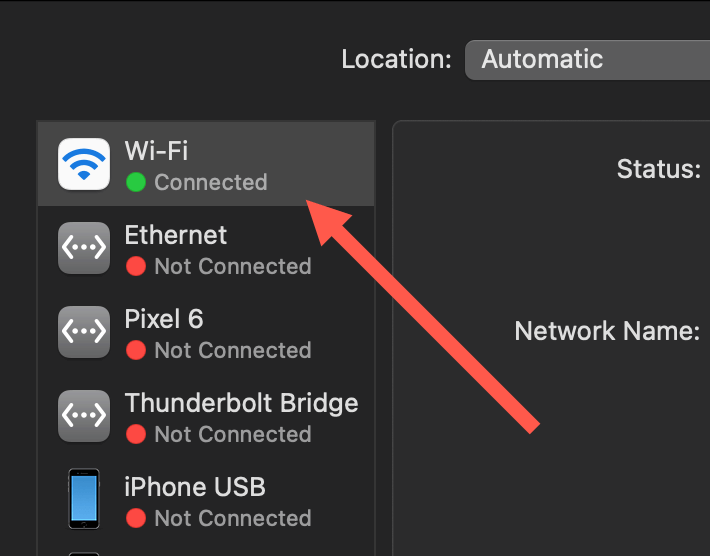Click Ethernet red status indicator dot
The image size is (710, 556).
tap(136, 266)
